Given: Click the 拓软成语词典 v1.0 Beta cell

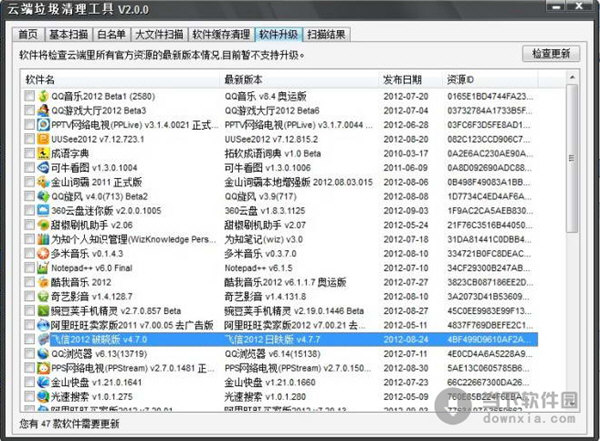Looking at the screenshot, I should click(x=272, y=154).
